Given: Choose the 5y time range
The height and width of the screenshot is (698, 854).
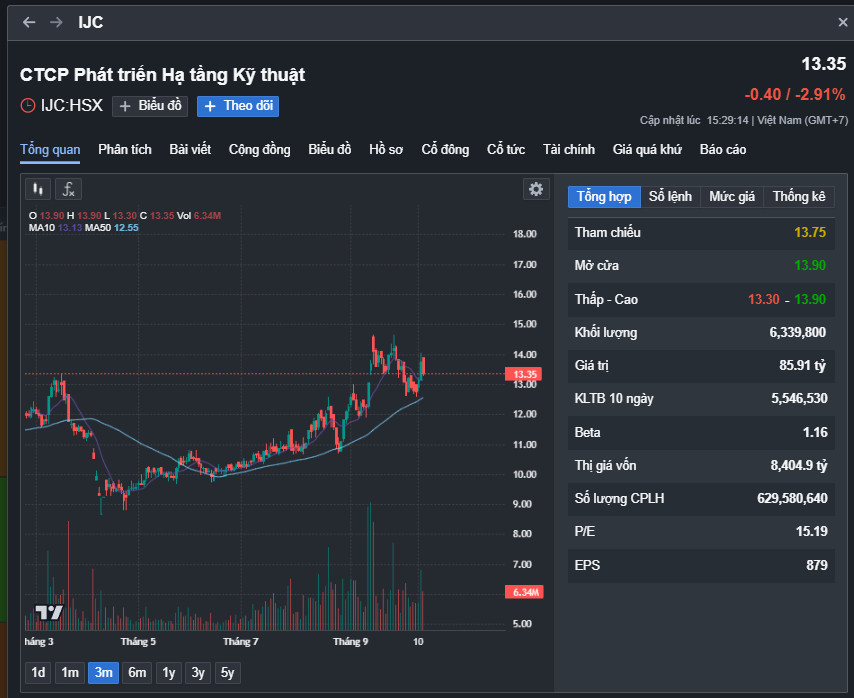Looking at the screenshot, I should 228,673.
